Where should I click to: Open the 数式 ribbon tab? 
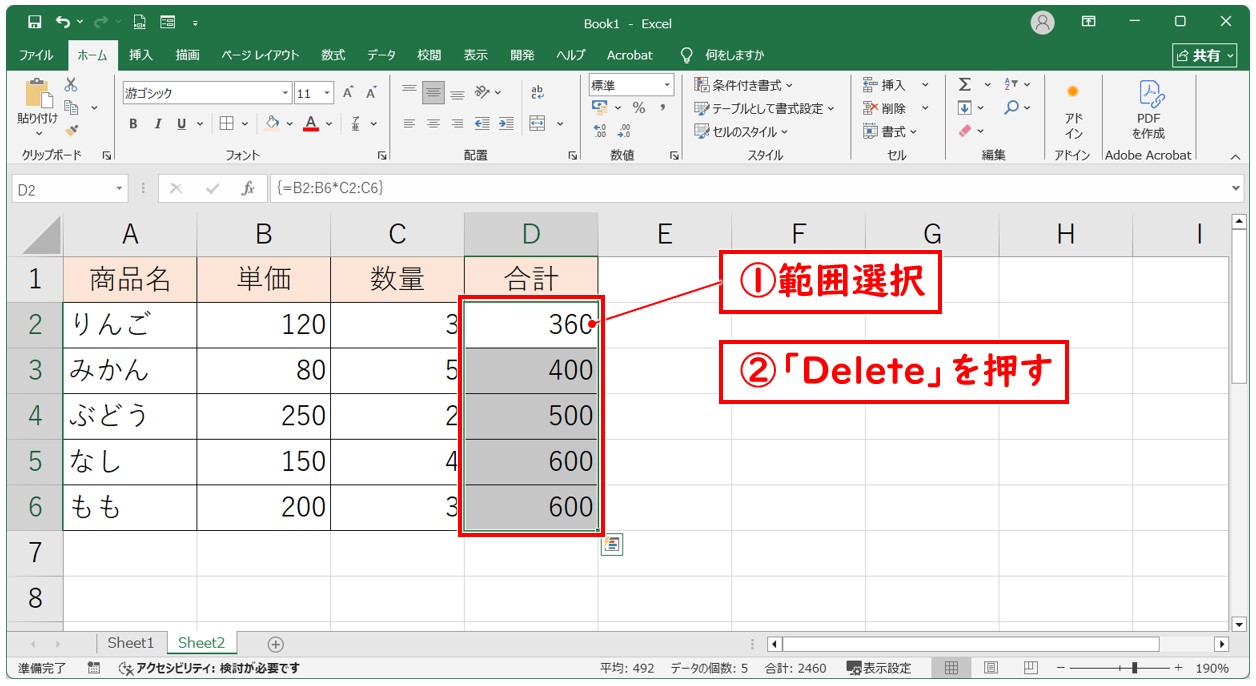(333, 55)
